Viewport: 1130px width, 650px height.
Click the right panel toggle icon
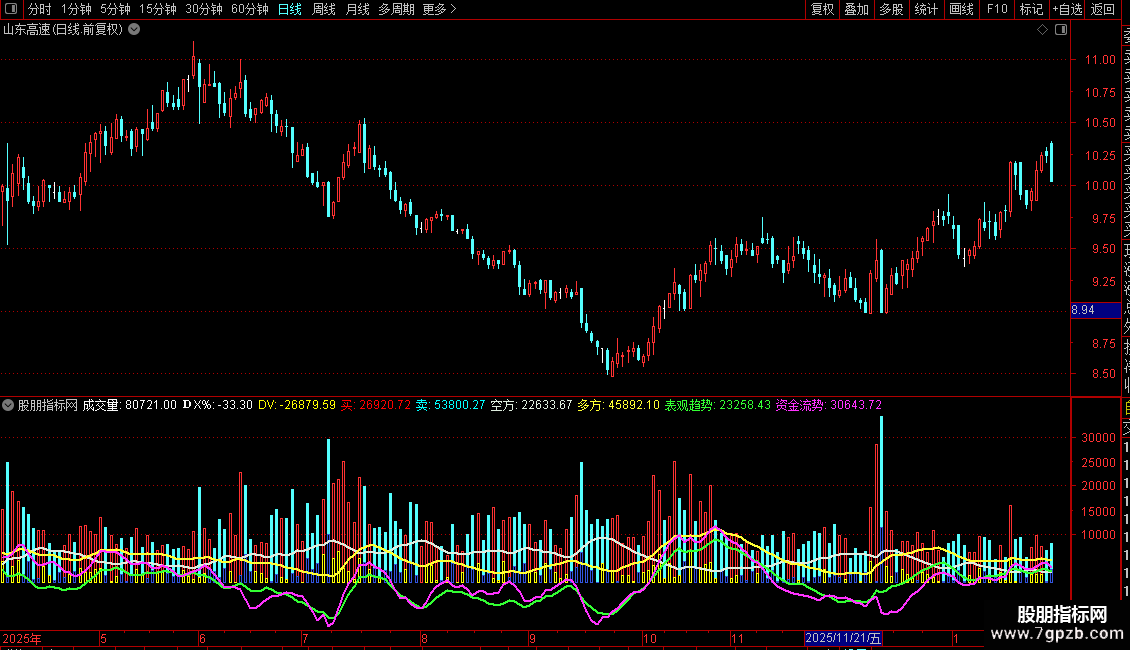coord(1060,29)
